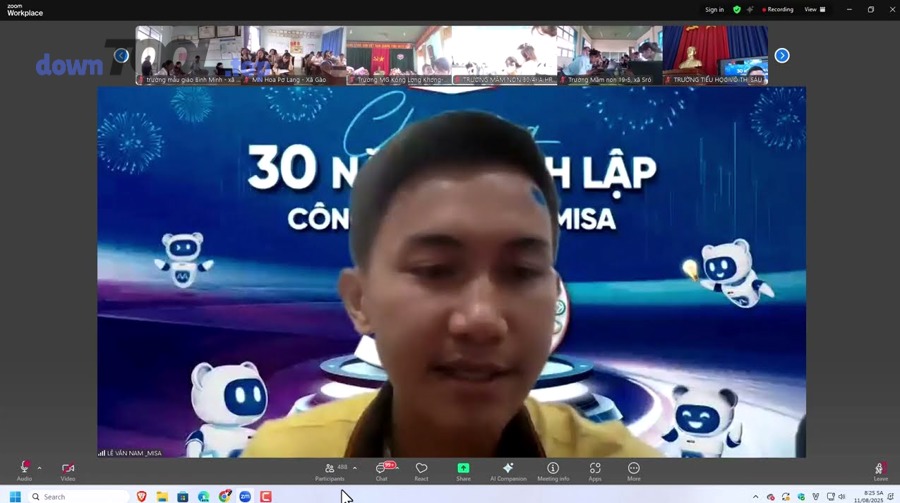
Task: Switch to Zoom from its taskbar icon
Action: click(x=245, y=497)
